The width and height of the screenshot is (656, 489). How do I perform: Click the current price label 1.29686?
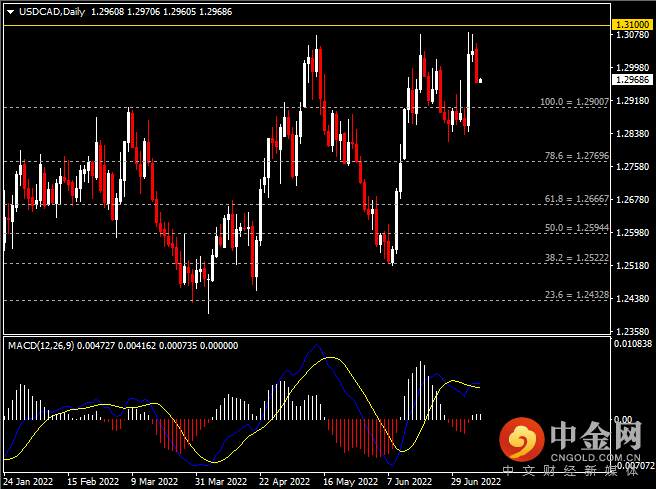(632, 79)
